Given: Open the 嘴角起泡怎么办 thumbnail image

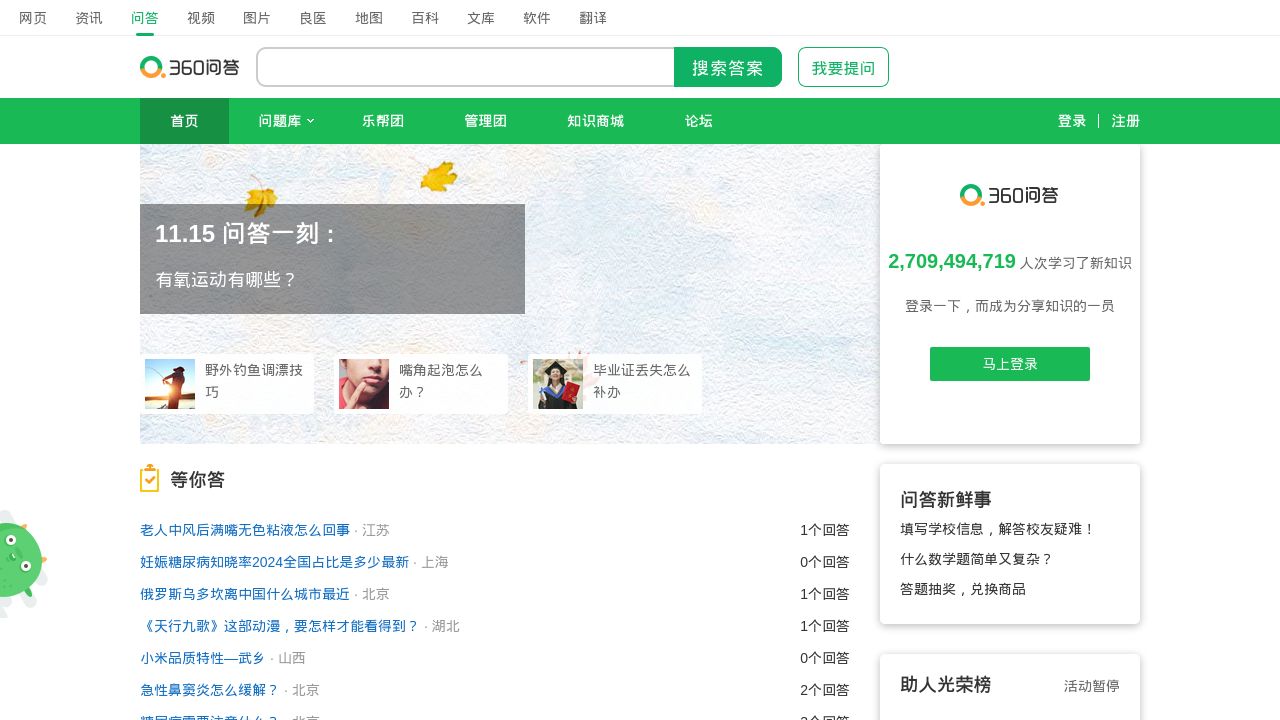Looking at the screenshot, I should coord(364,384).
